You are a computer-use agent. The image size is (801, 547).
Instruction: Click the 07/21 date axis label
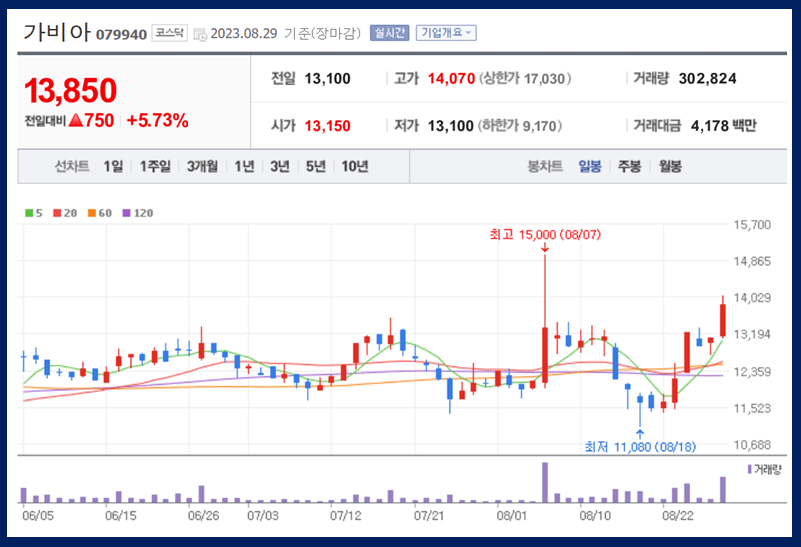click(429, 515)
